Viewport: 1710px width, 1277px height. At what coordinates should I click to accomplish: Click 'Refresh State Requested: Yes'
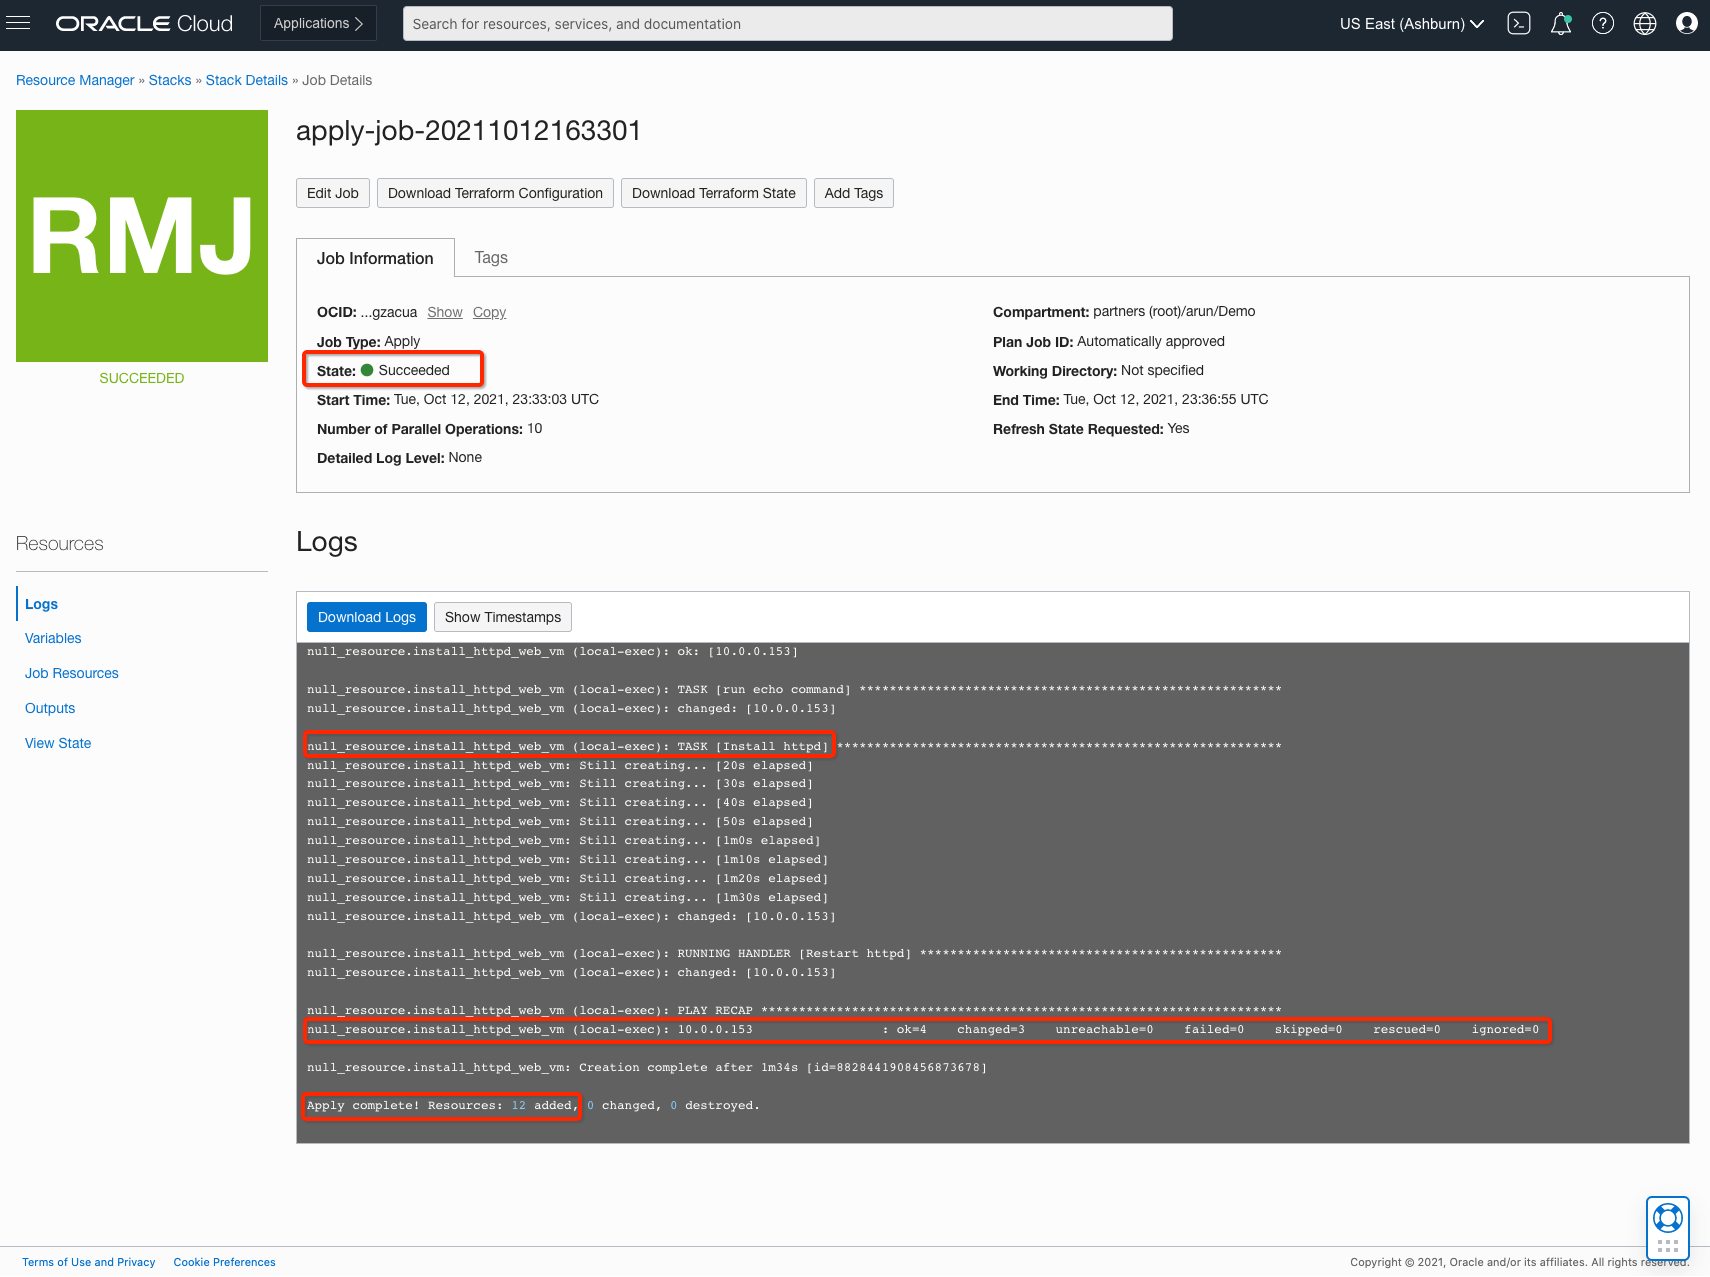click(1091, 428)
